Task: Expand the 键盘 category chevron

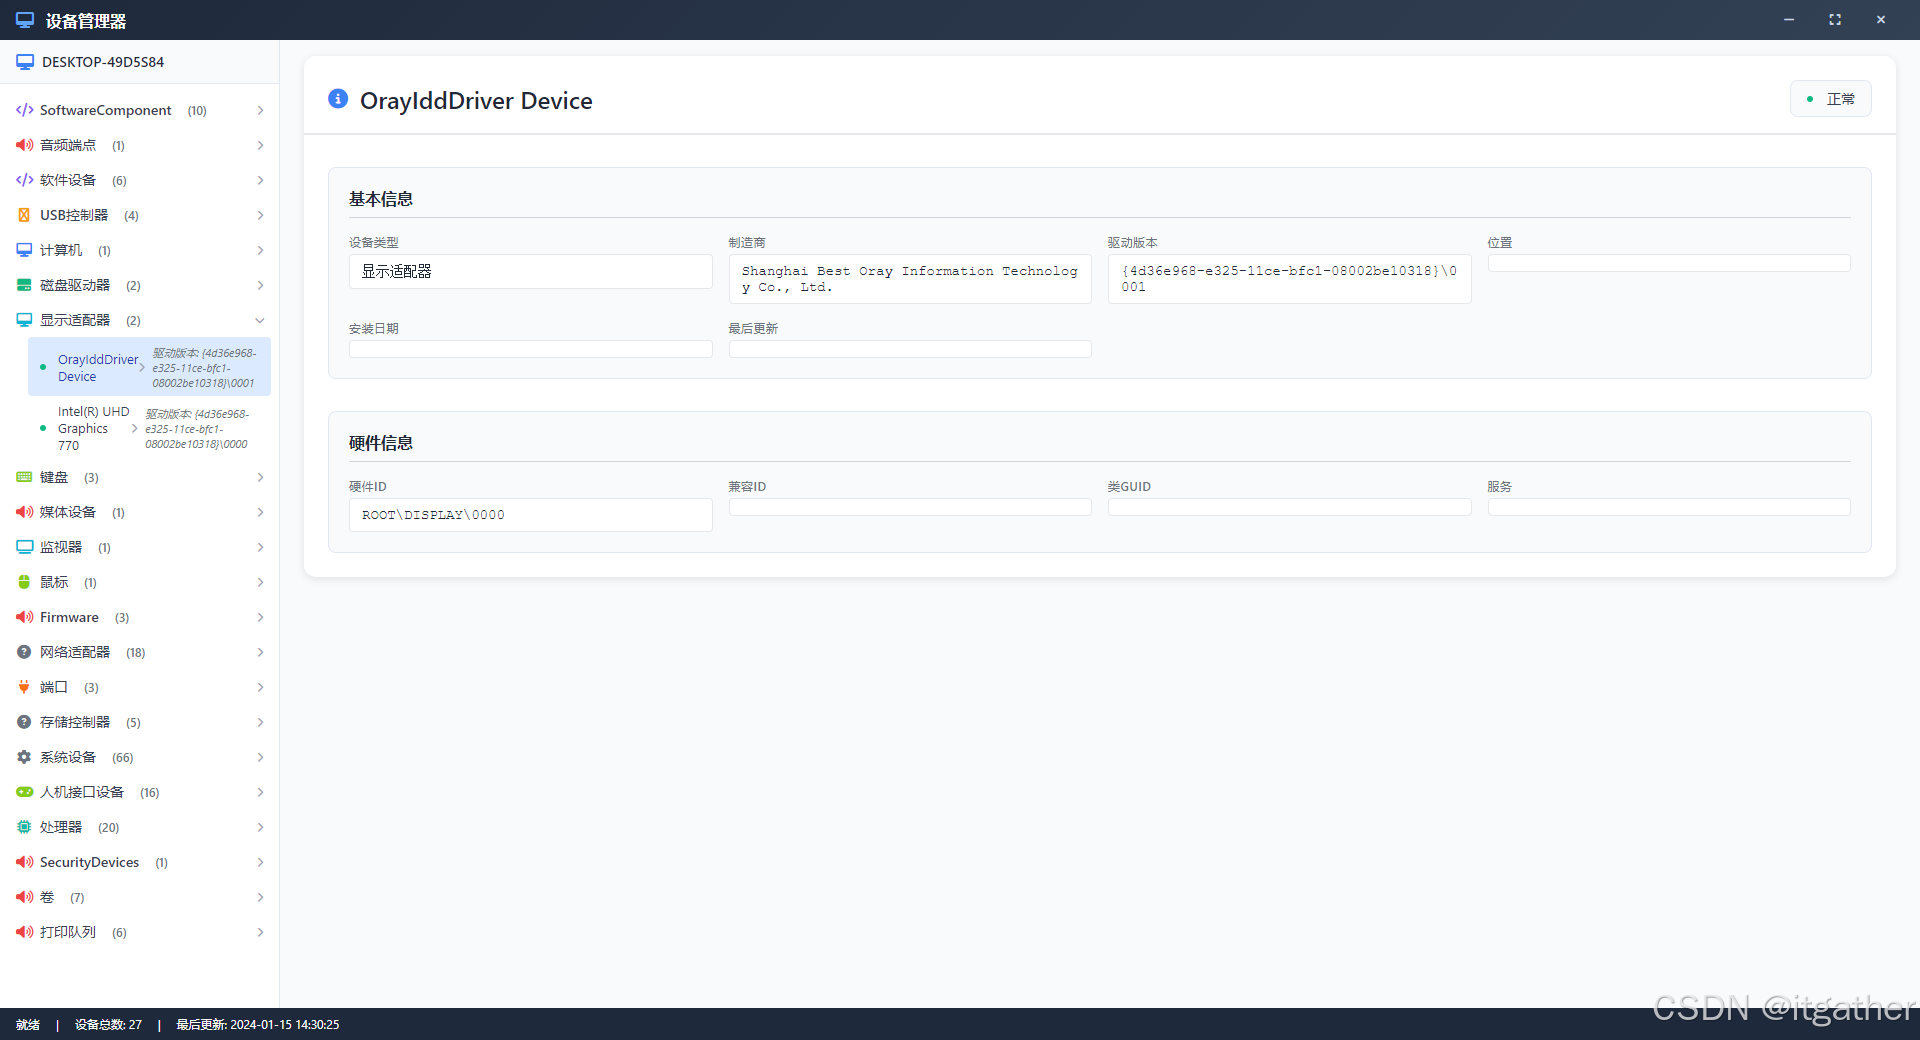Action: pos(260,477)
